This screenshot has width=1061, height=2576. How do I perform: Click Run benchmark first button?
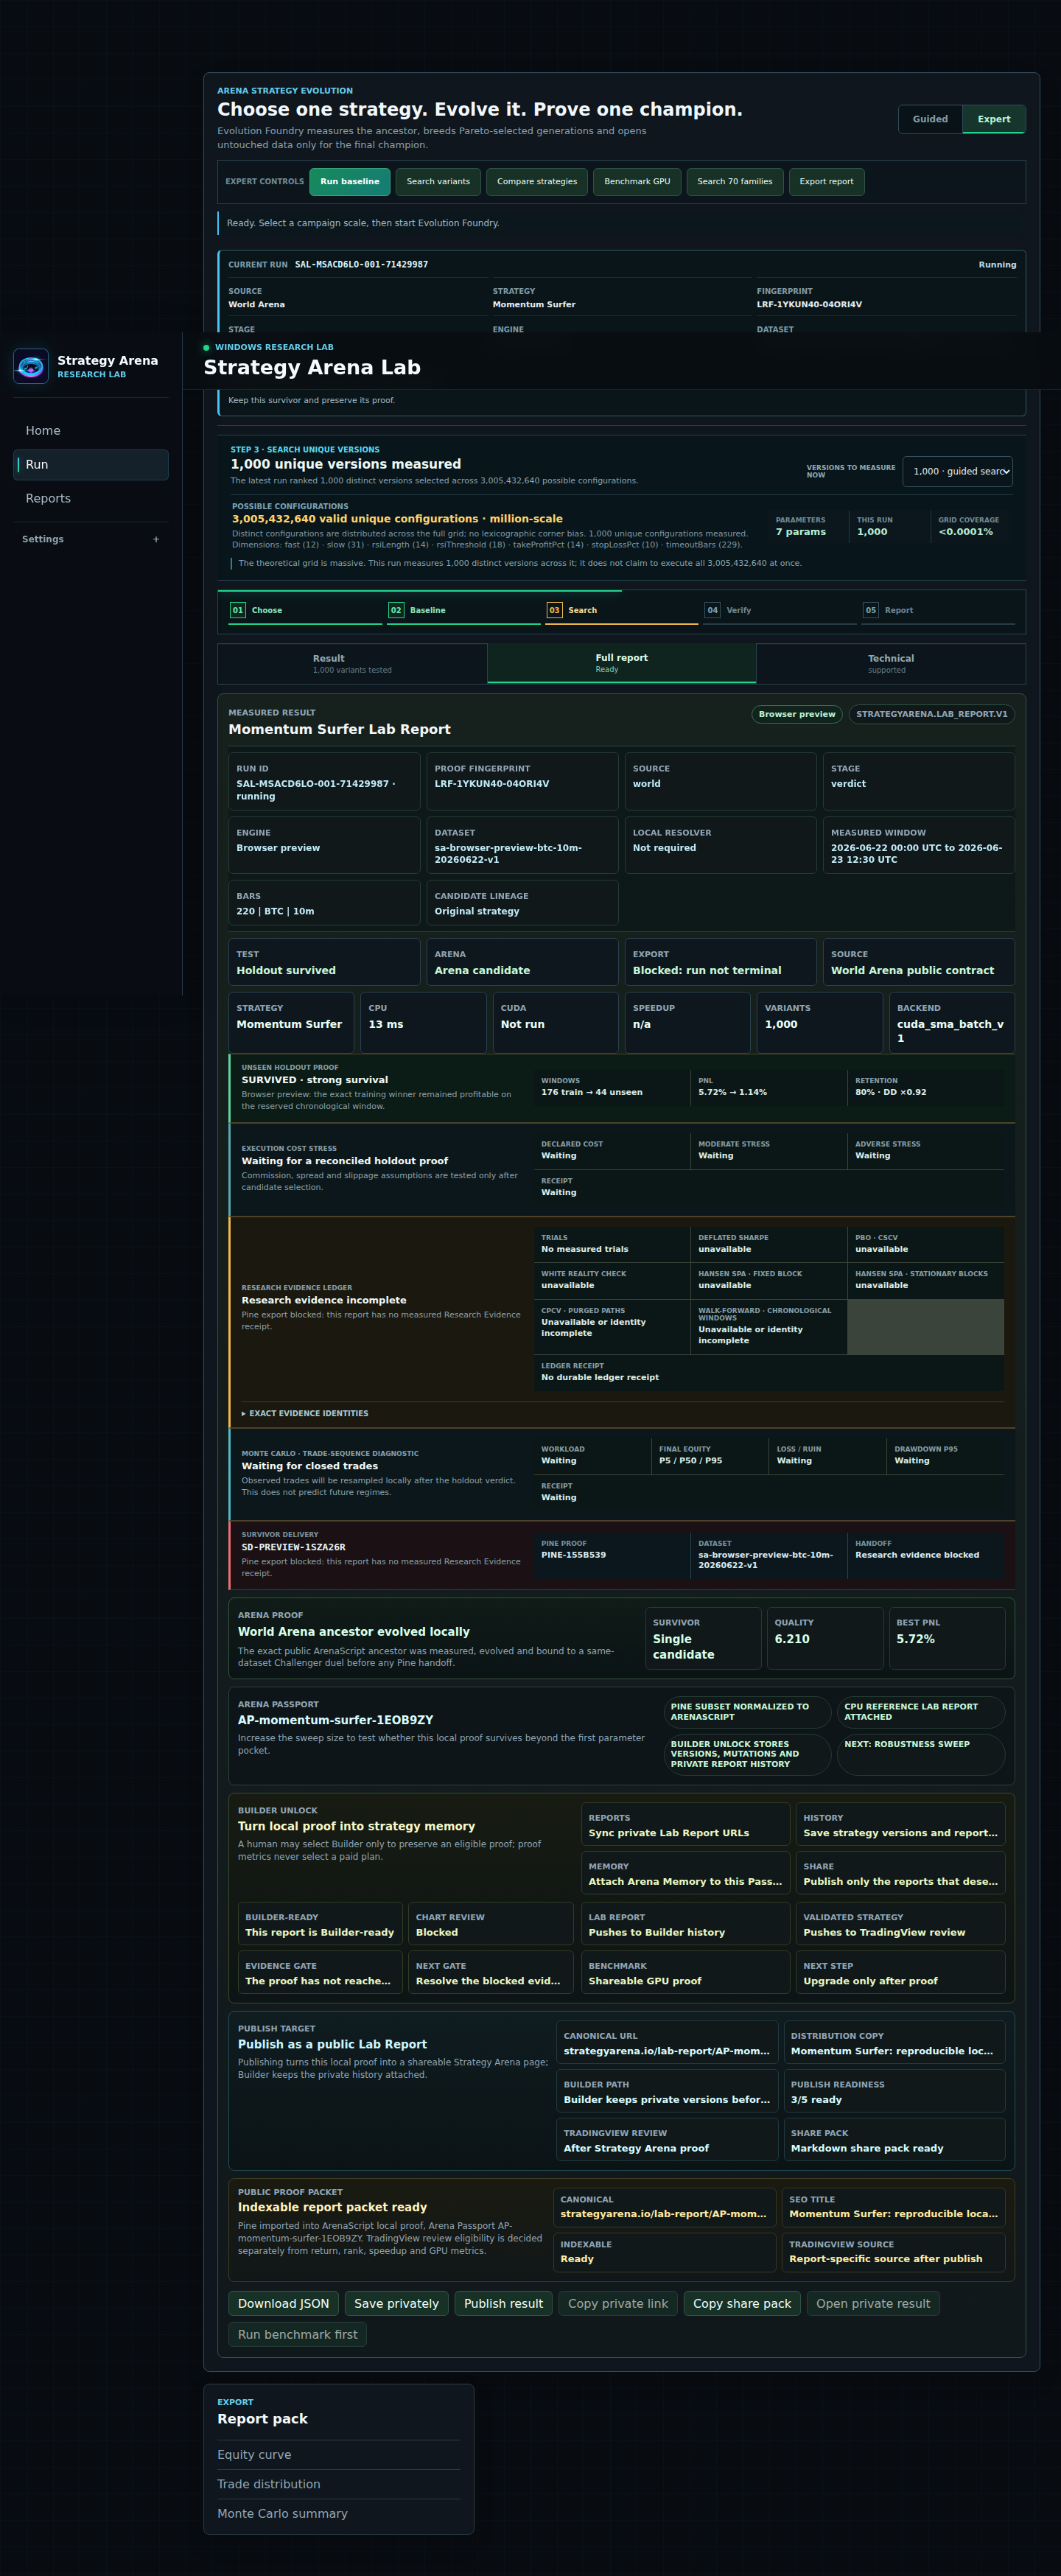pyautogui.click(x=298, y=2335)
